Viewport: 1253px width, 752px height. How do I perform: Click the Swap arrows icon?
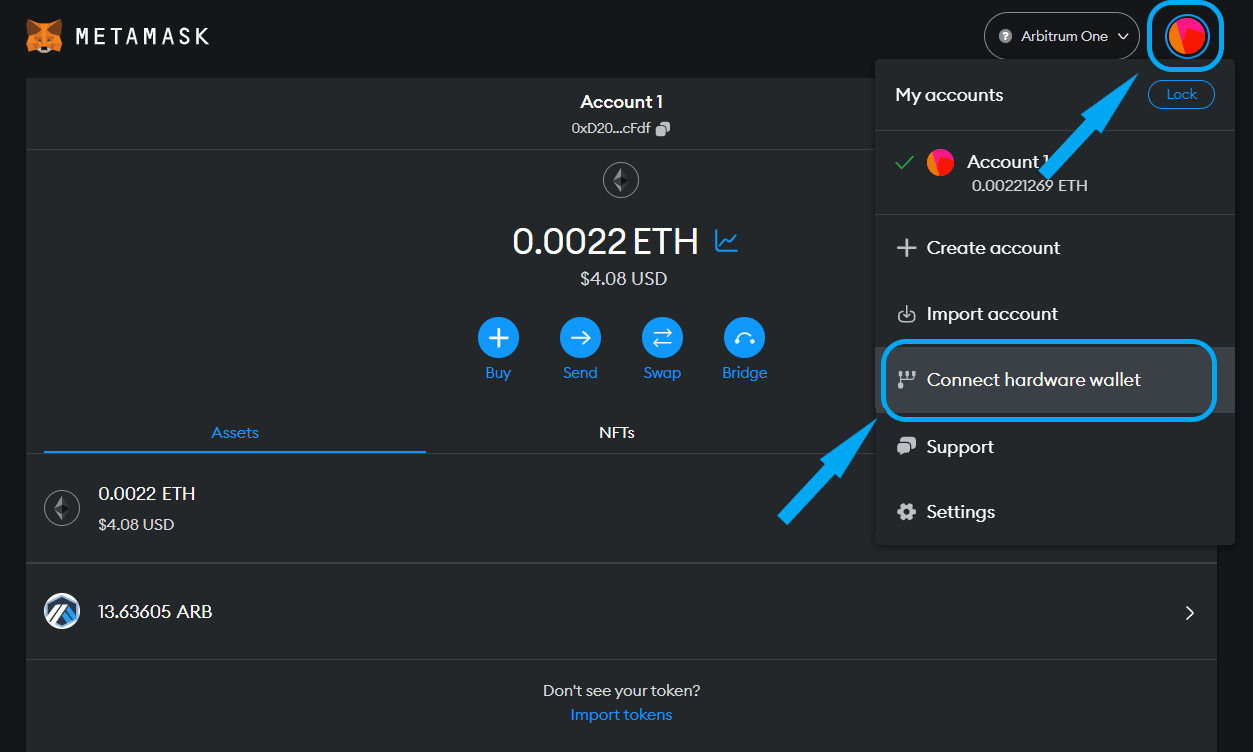[x=662, y=338]
